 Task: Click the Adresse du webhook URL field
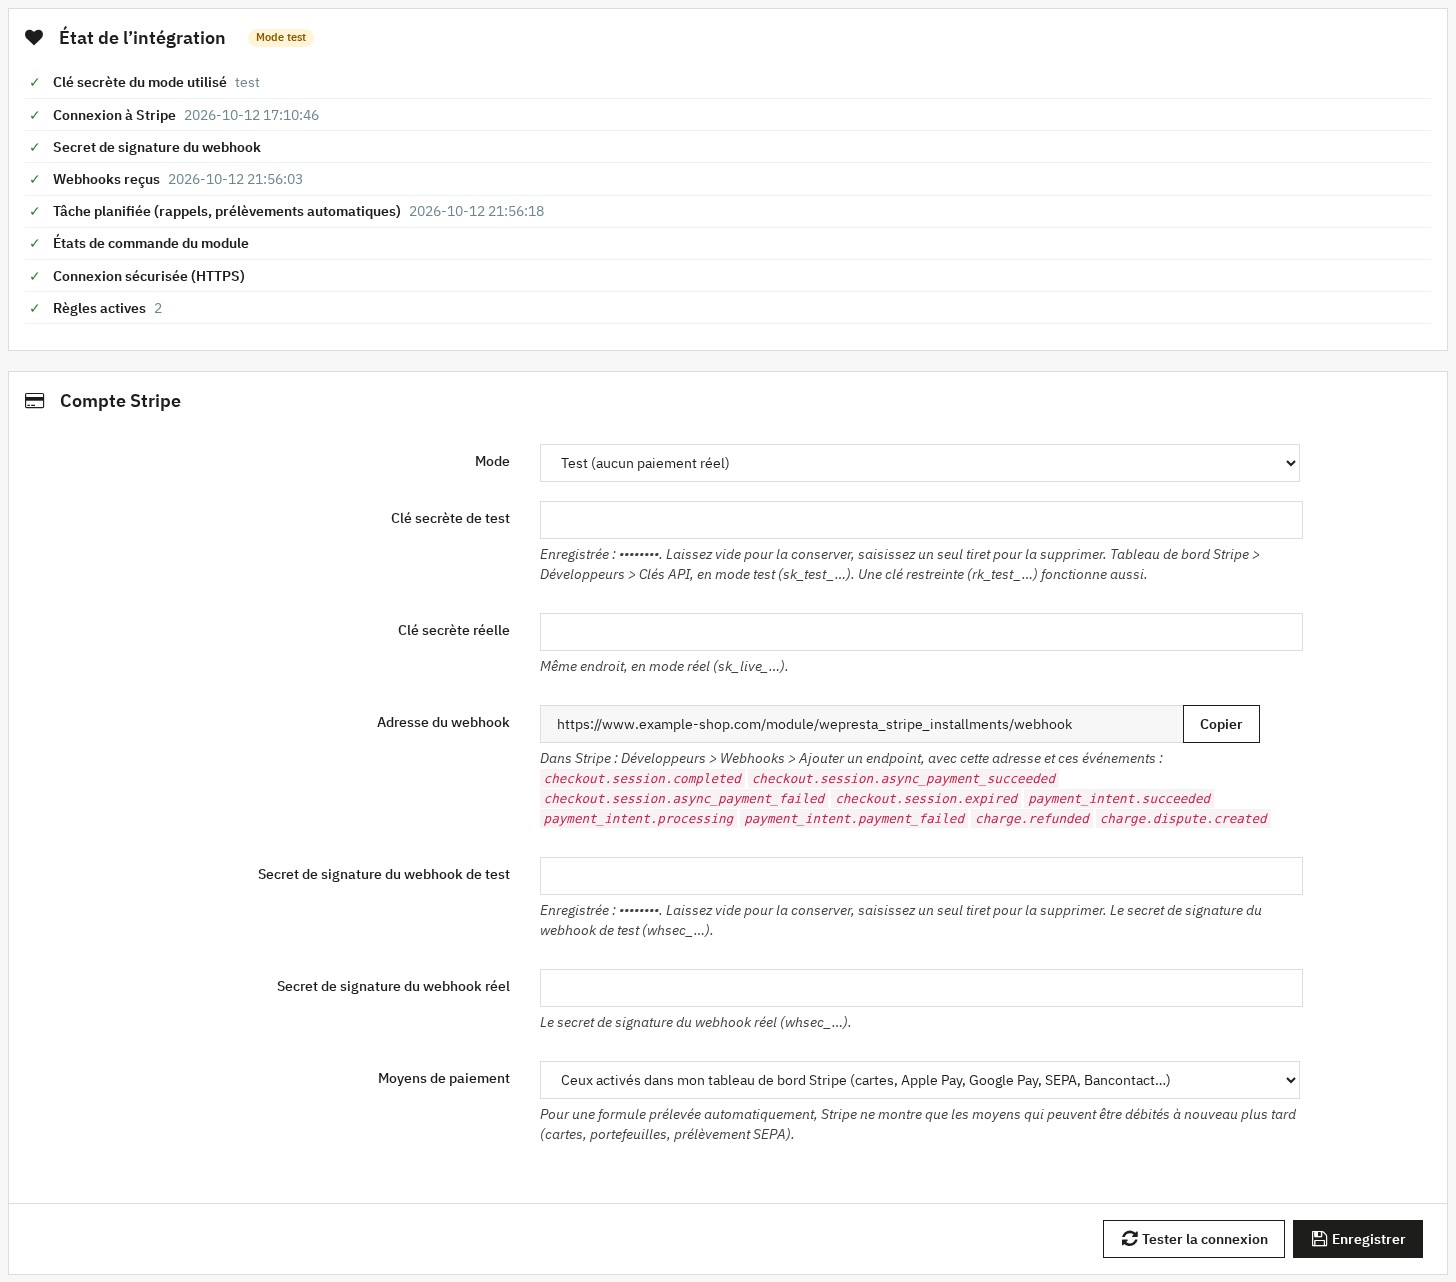(x=861, y=724)
